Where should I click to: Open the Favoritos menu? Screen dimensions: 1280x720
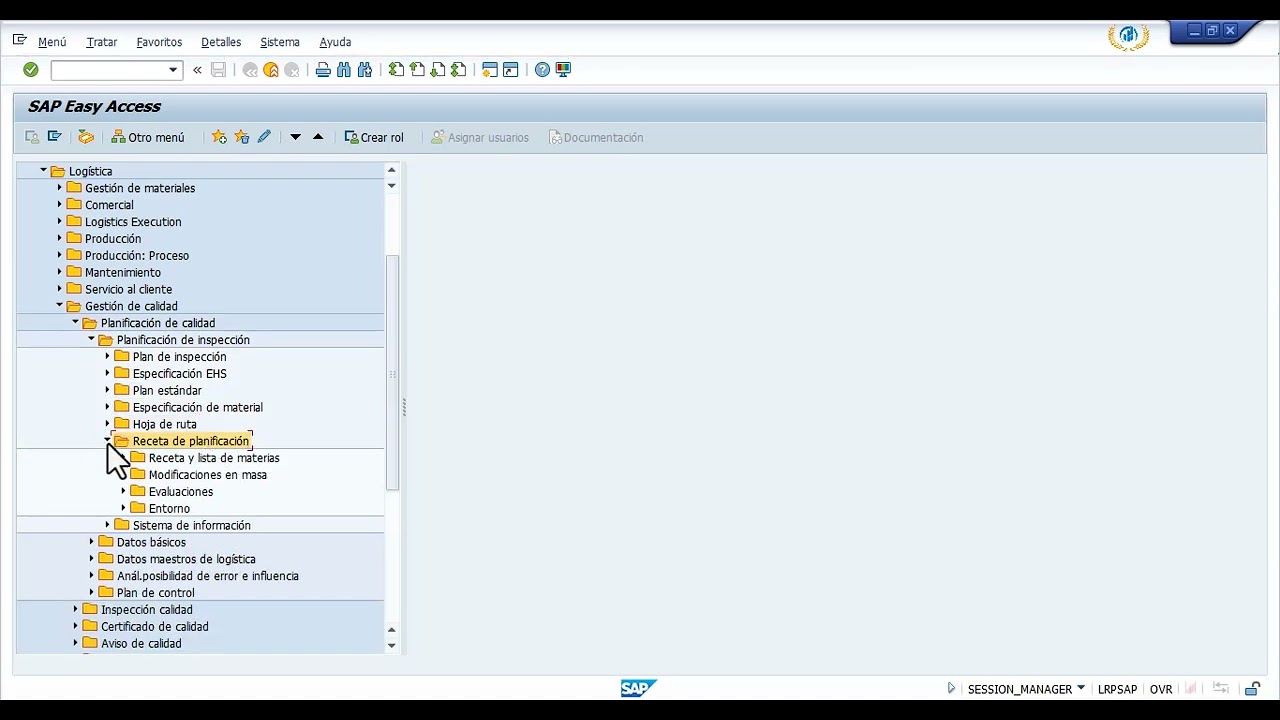(159, 42)
